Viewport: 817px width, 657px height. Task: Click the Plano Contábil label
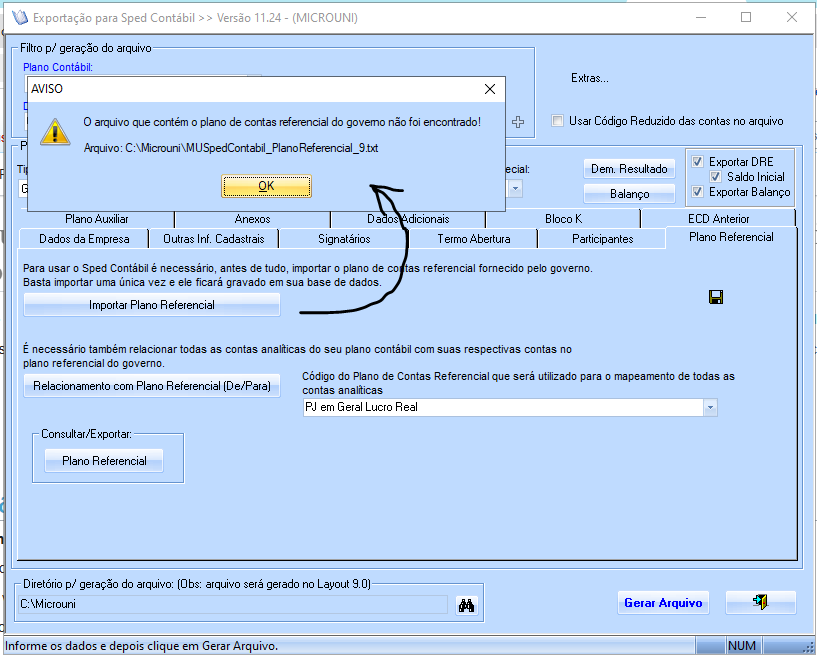(x=58, y=67)
